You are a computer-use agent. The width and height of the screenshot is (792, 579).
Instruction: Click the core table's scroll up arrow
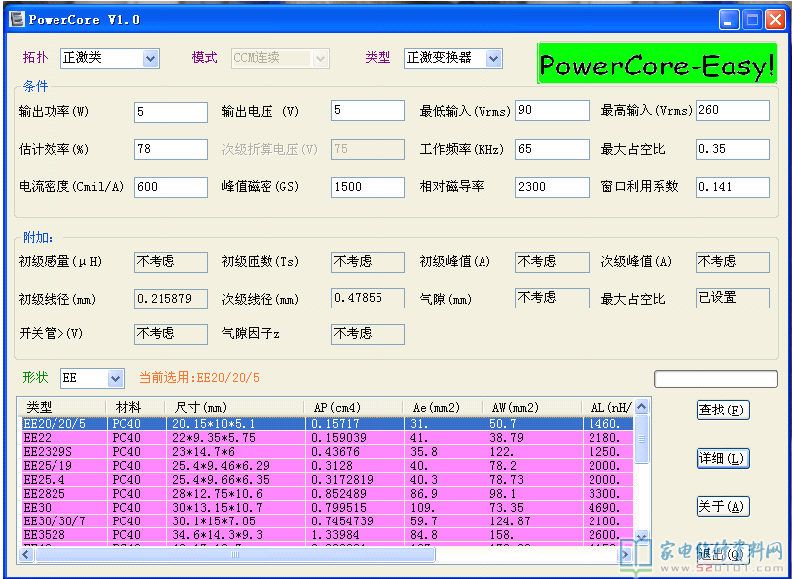[641, 406]
